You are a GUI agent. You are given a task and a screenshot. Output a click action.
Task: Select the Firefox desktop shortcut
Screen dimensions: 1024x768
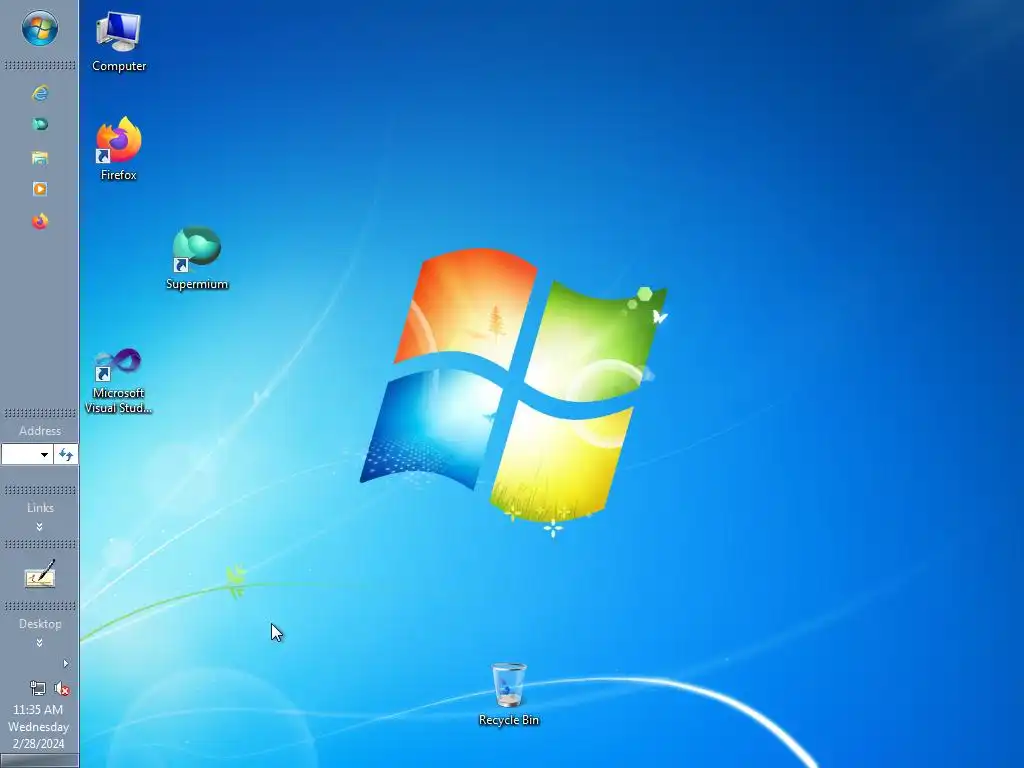119,149
